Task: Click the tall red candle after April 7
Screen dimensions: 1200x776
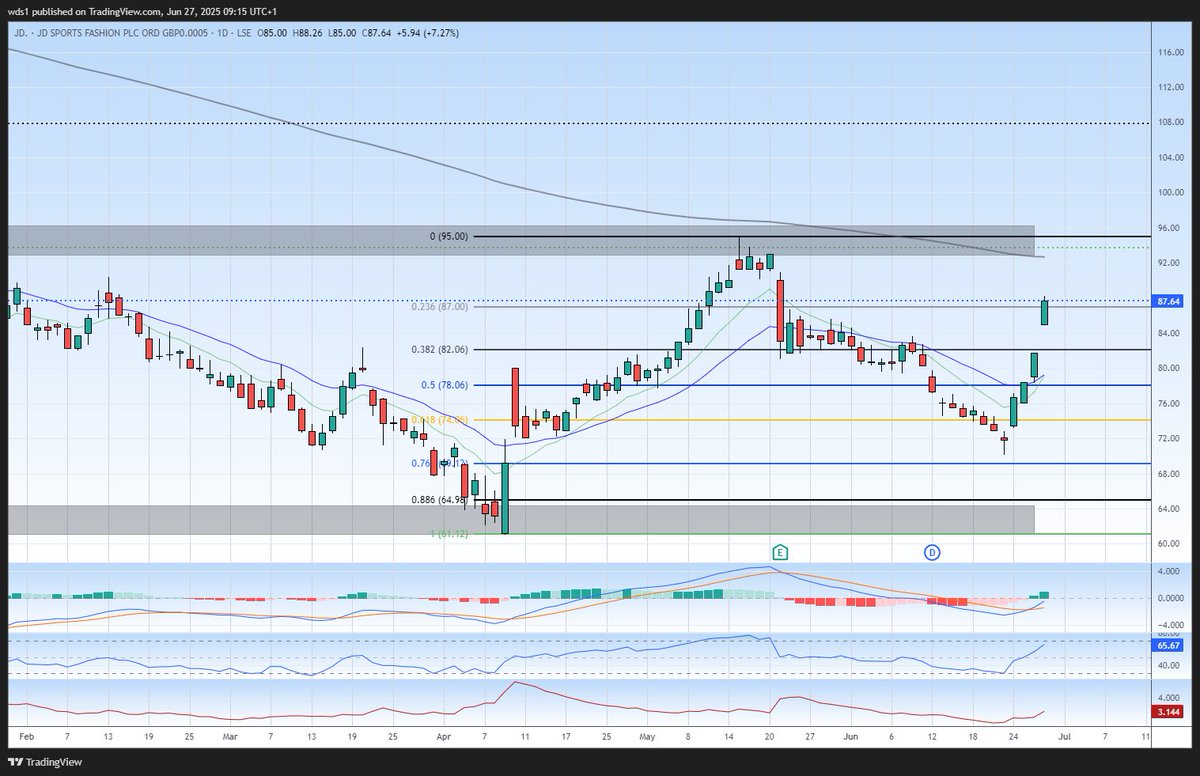Action: pos(515,396)
